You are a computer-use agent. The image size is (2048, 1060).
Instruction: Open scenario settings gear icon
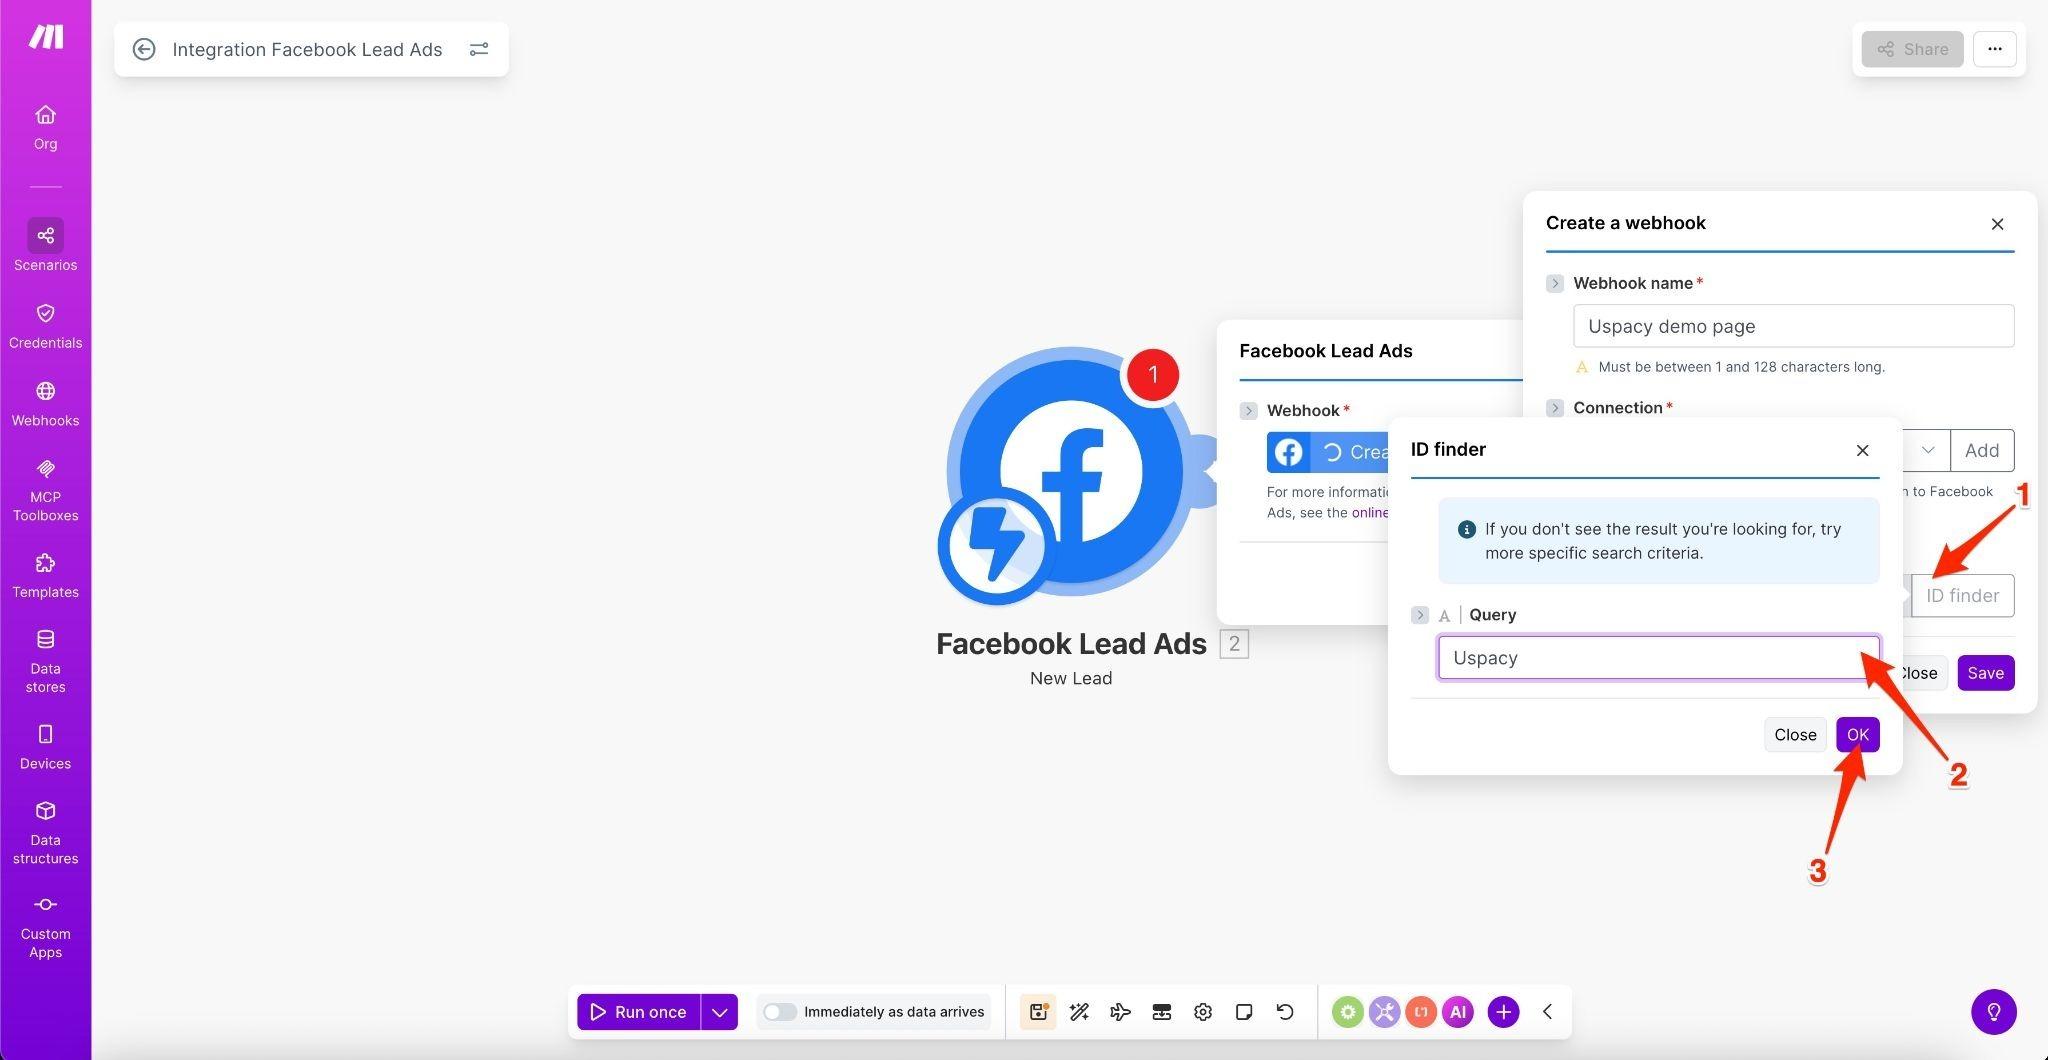coord(1203,1012)
